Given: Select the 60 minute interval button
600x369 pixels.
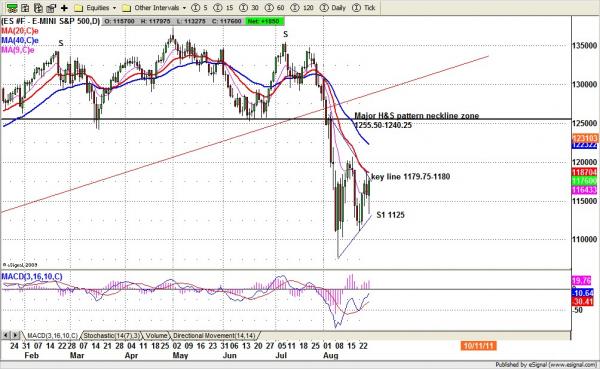Looking at the screenshot, I should (276, 8).
